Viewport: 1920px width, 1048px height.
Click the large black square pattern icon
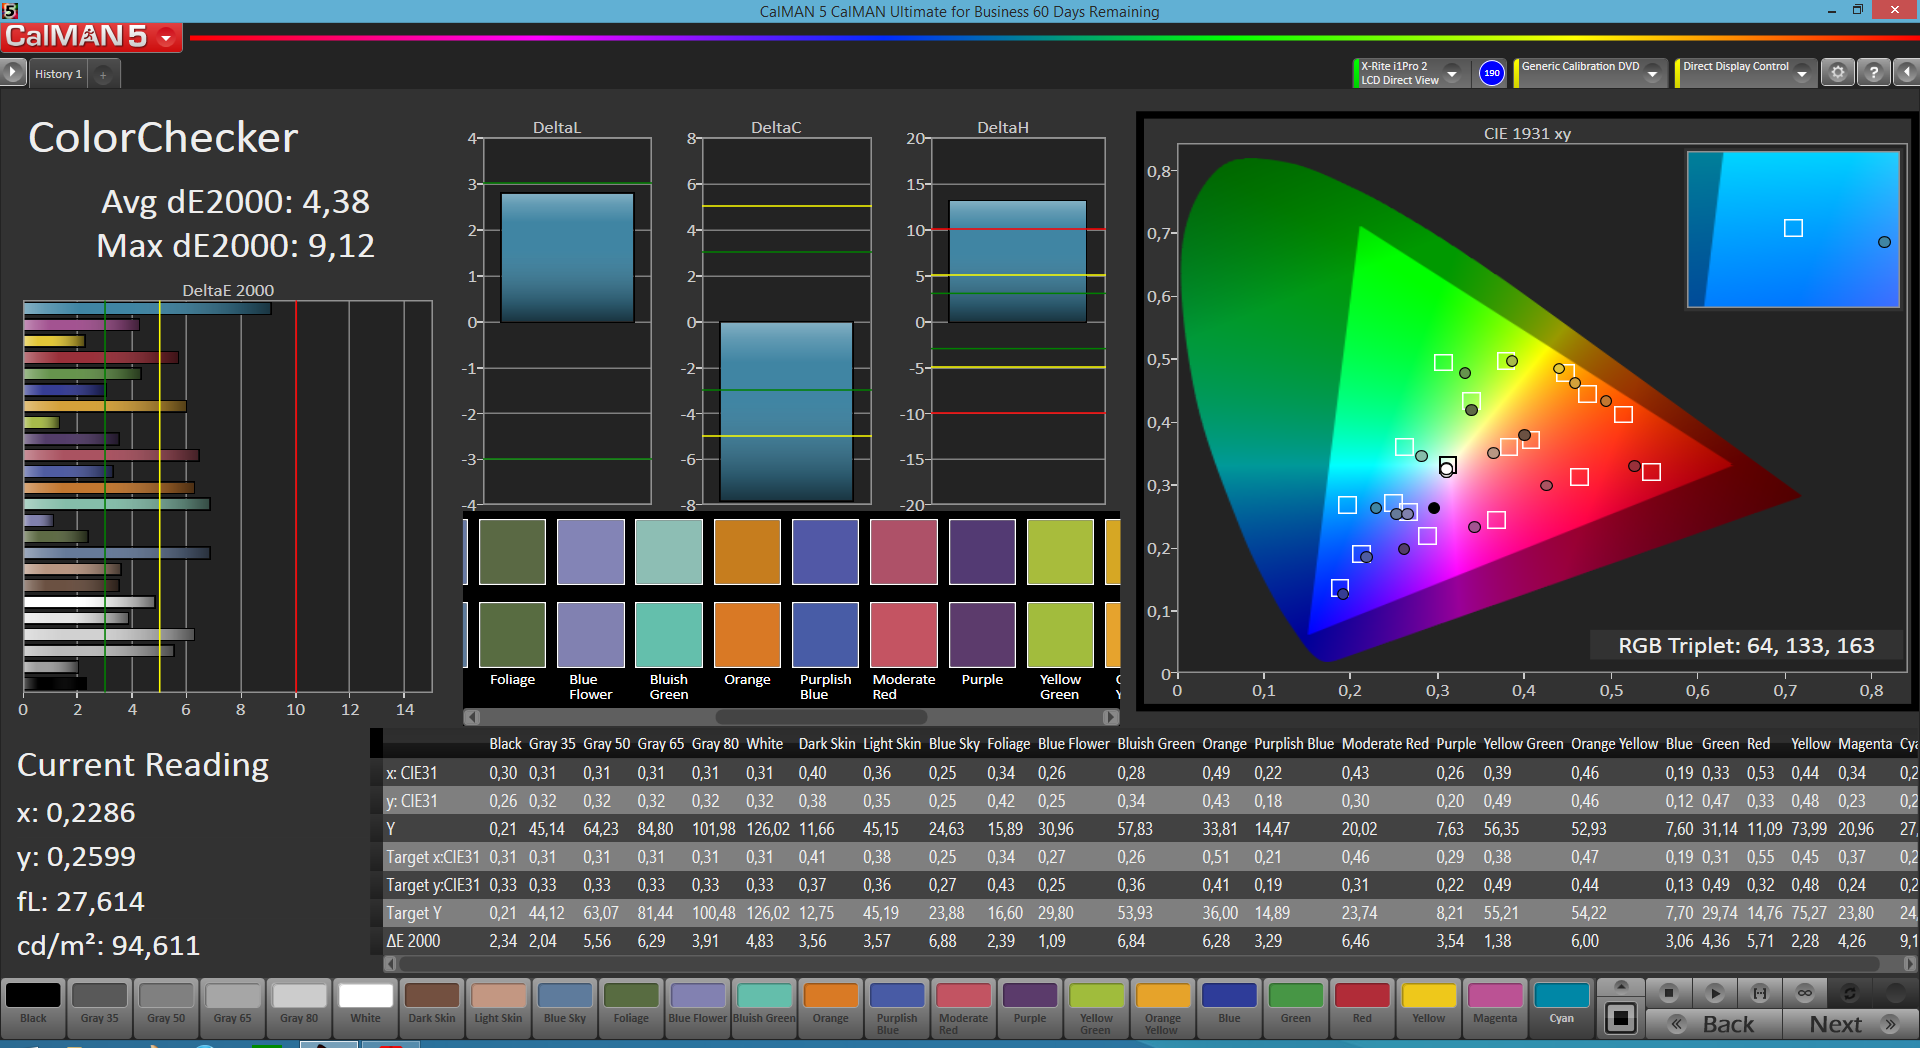pos(1621,1019)
